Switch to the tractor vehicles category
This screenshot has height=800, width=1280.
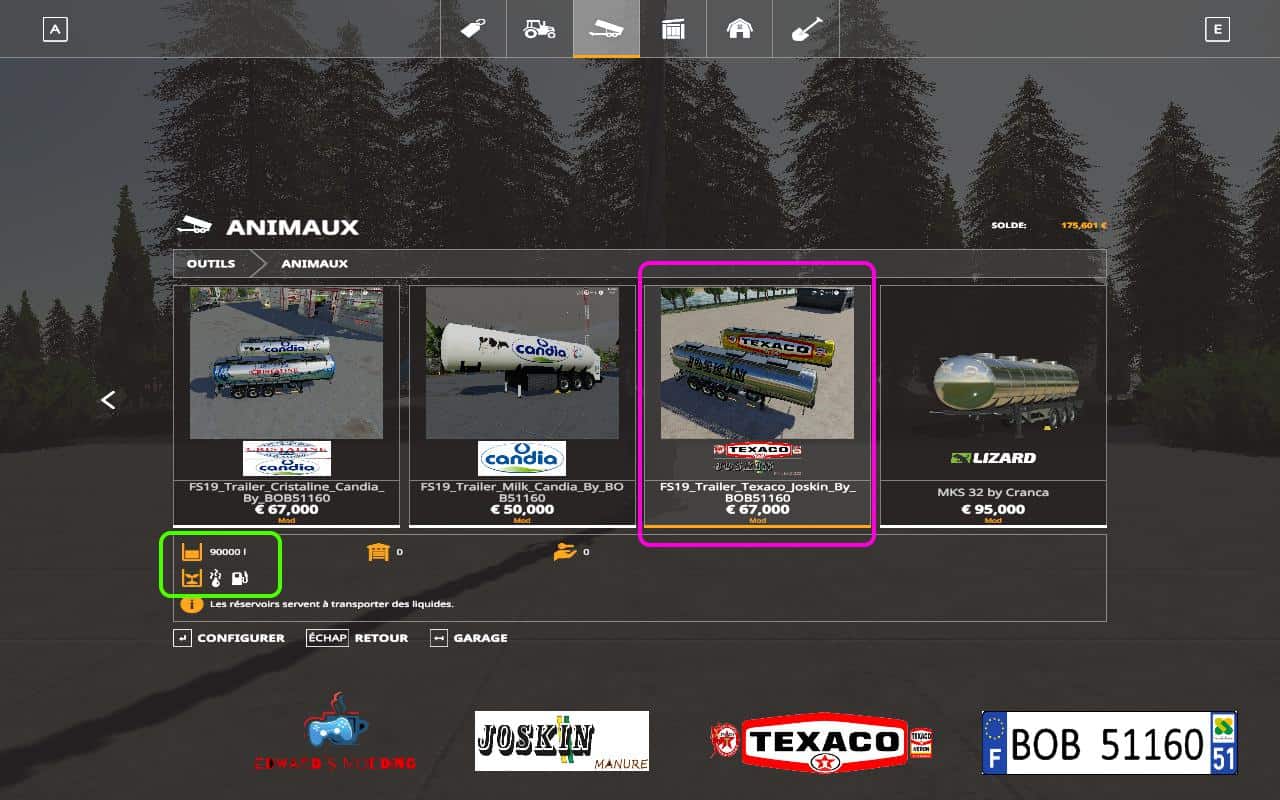(539, 29)
